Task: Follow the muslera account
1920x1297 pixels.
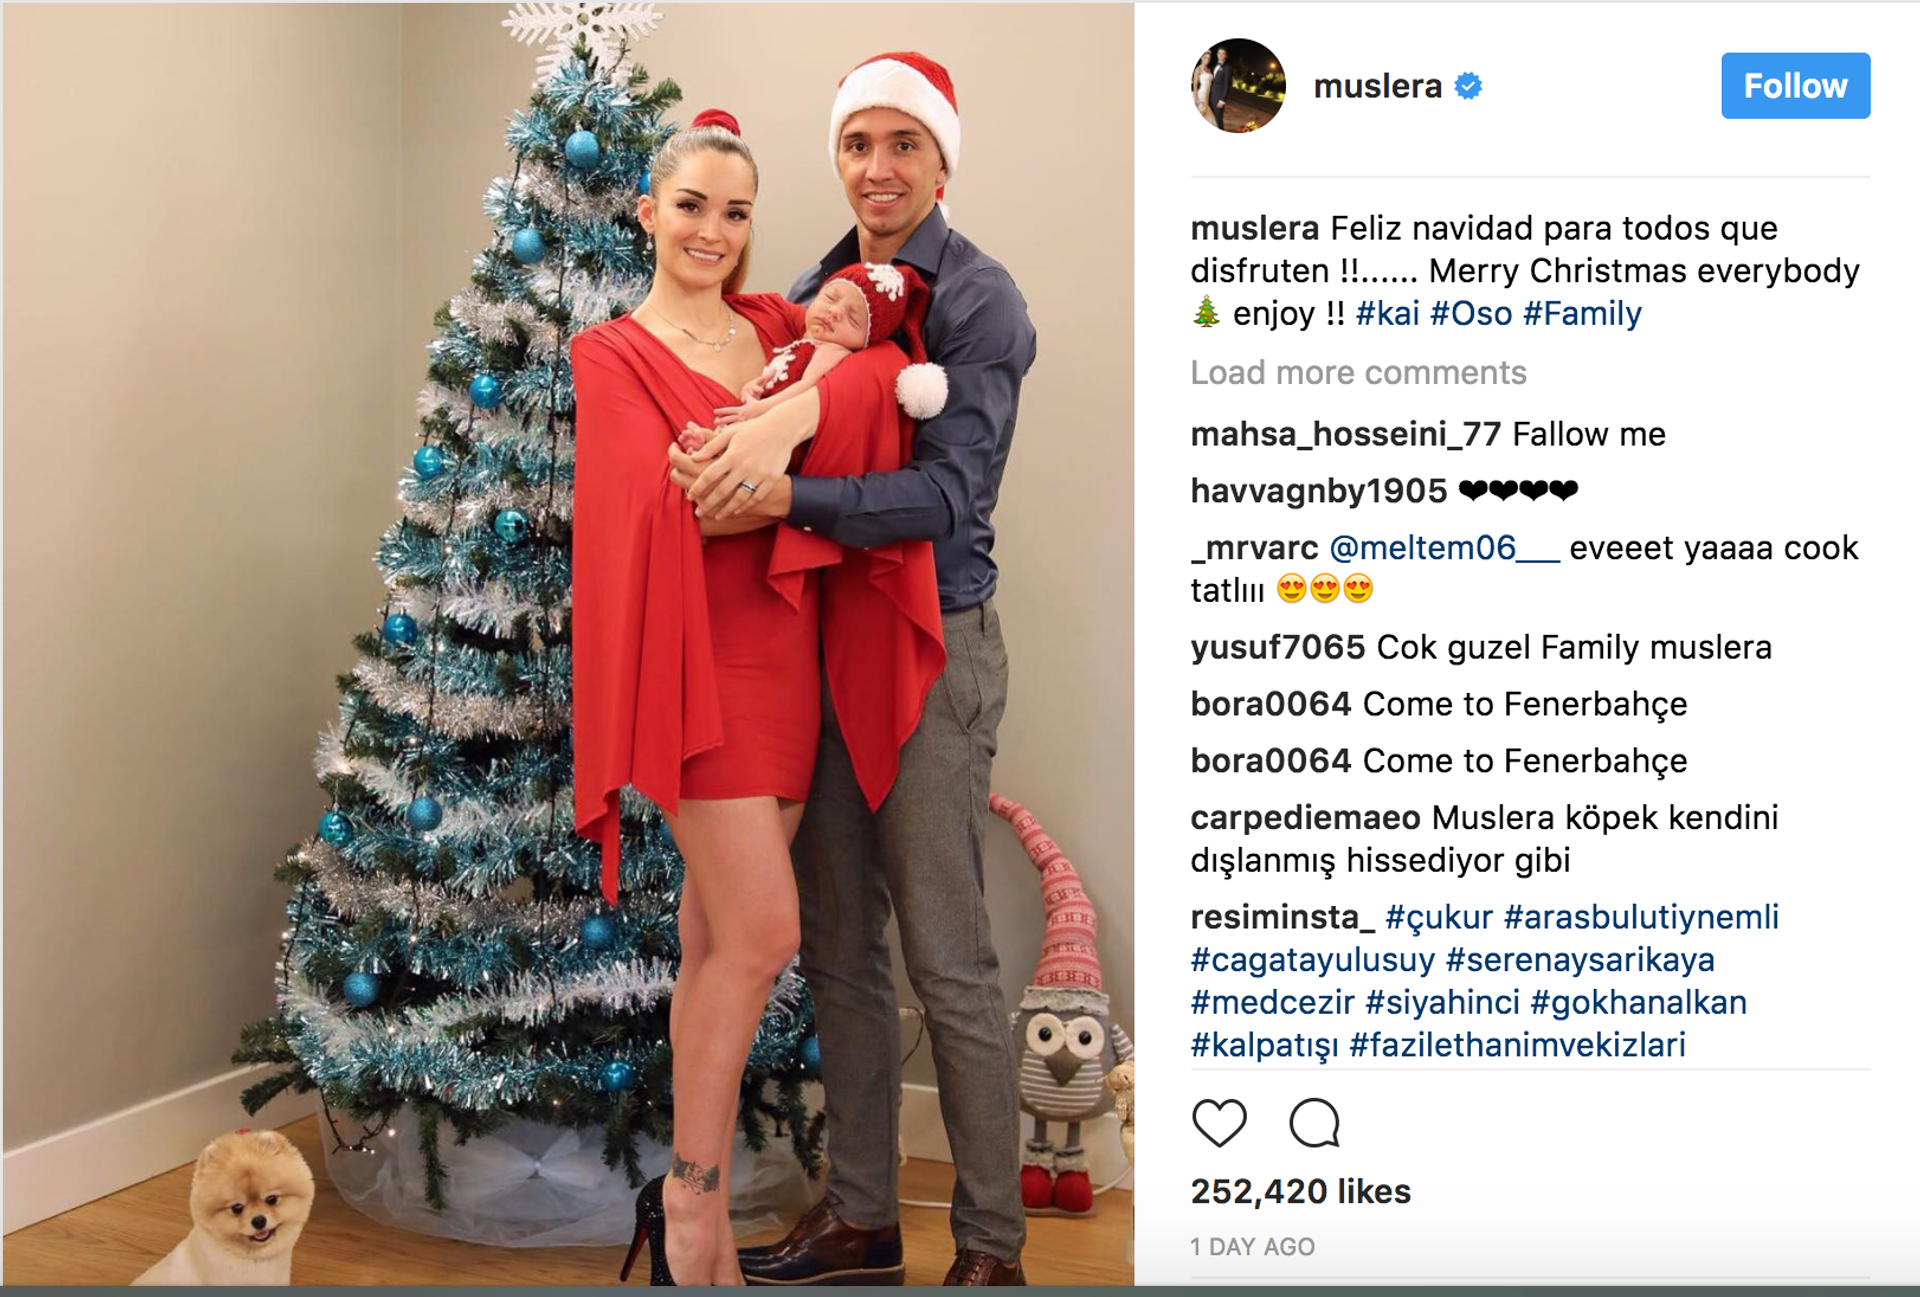Action: coord(1795,86)
